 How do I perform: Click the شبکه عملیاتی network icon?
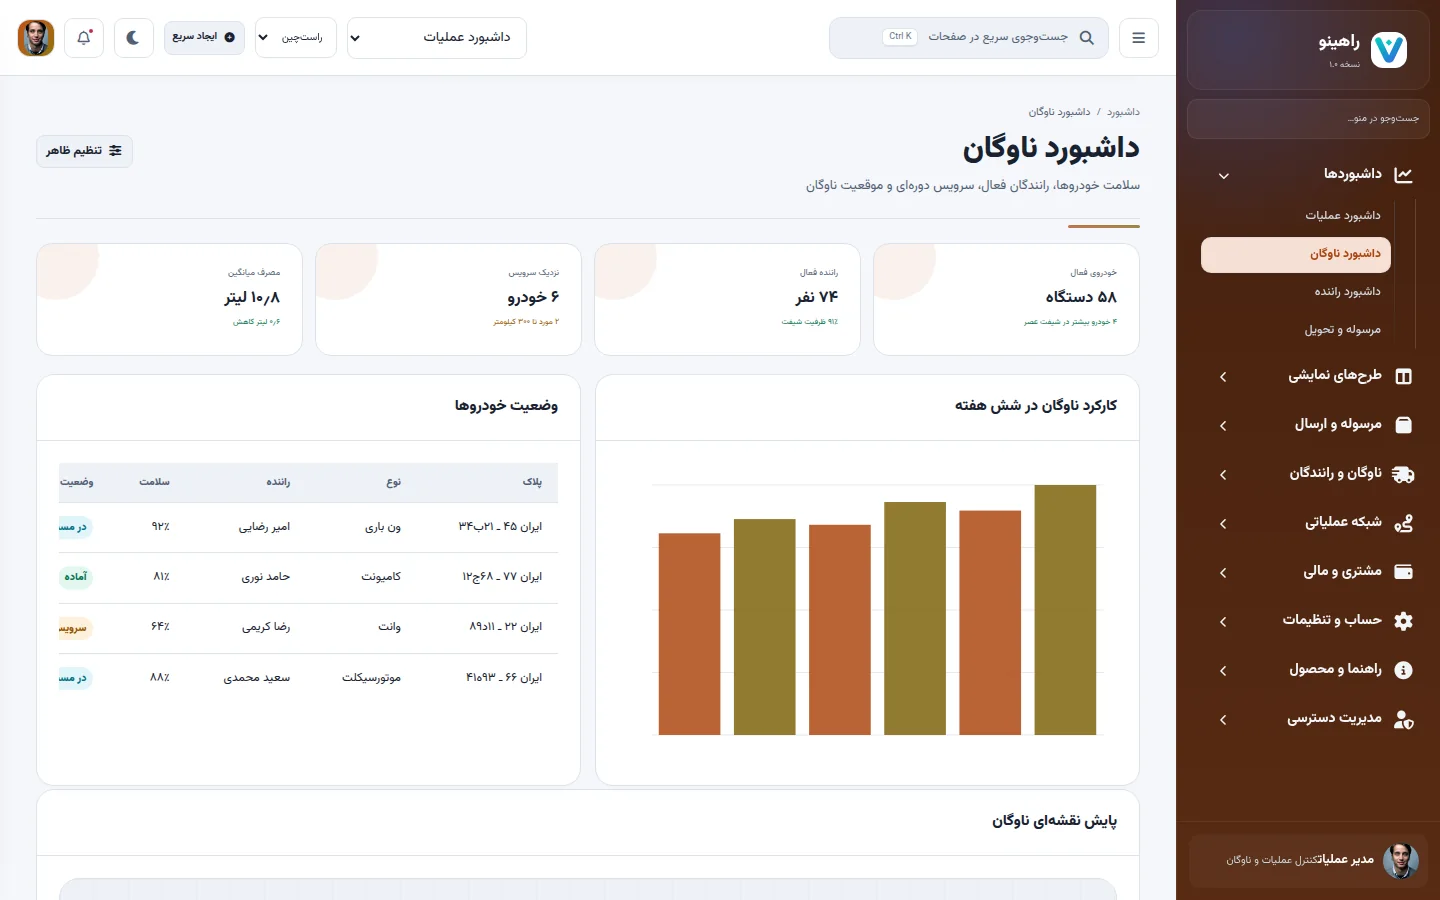1403,523
